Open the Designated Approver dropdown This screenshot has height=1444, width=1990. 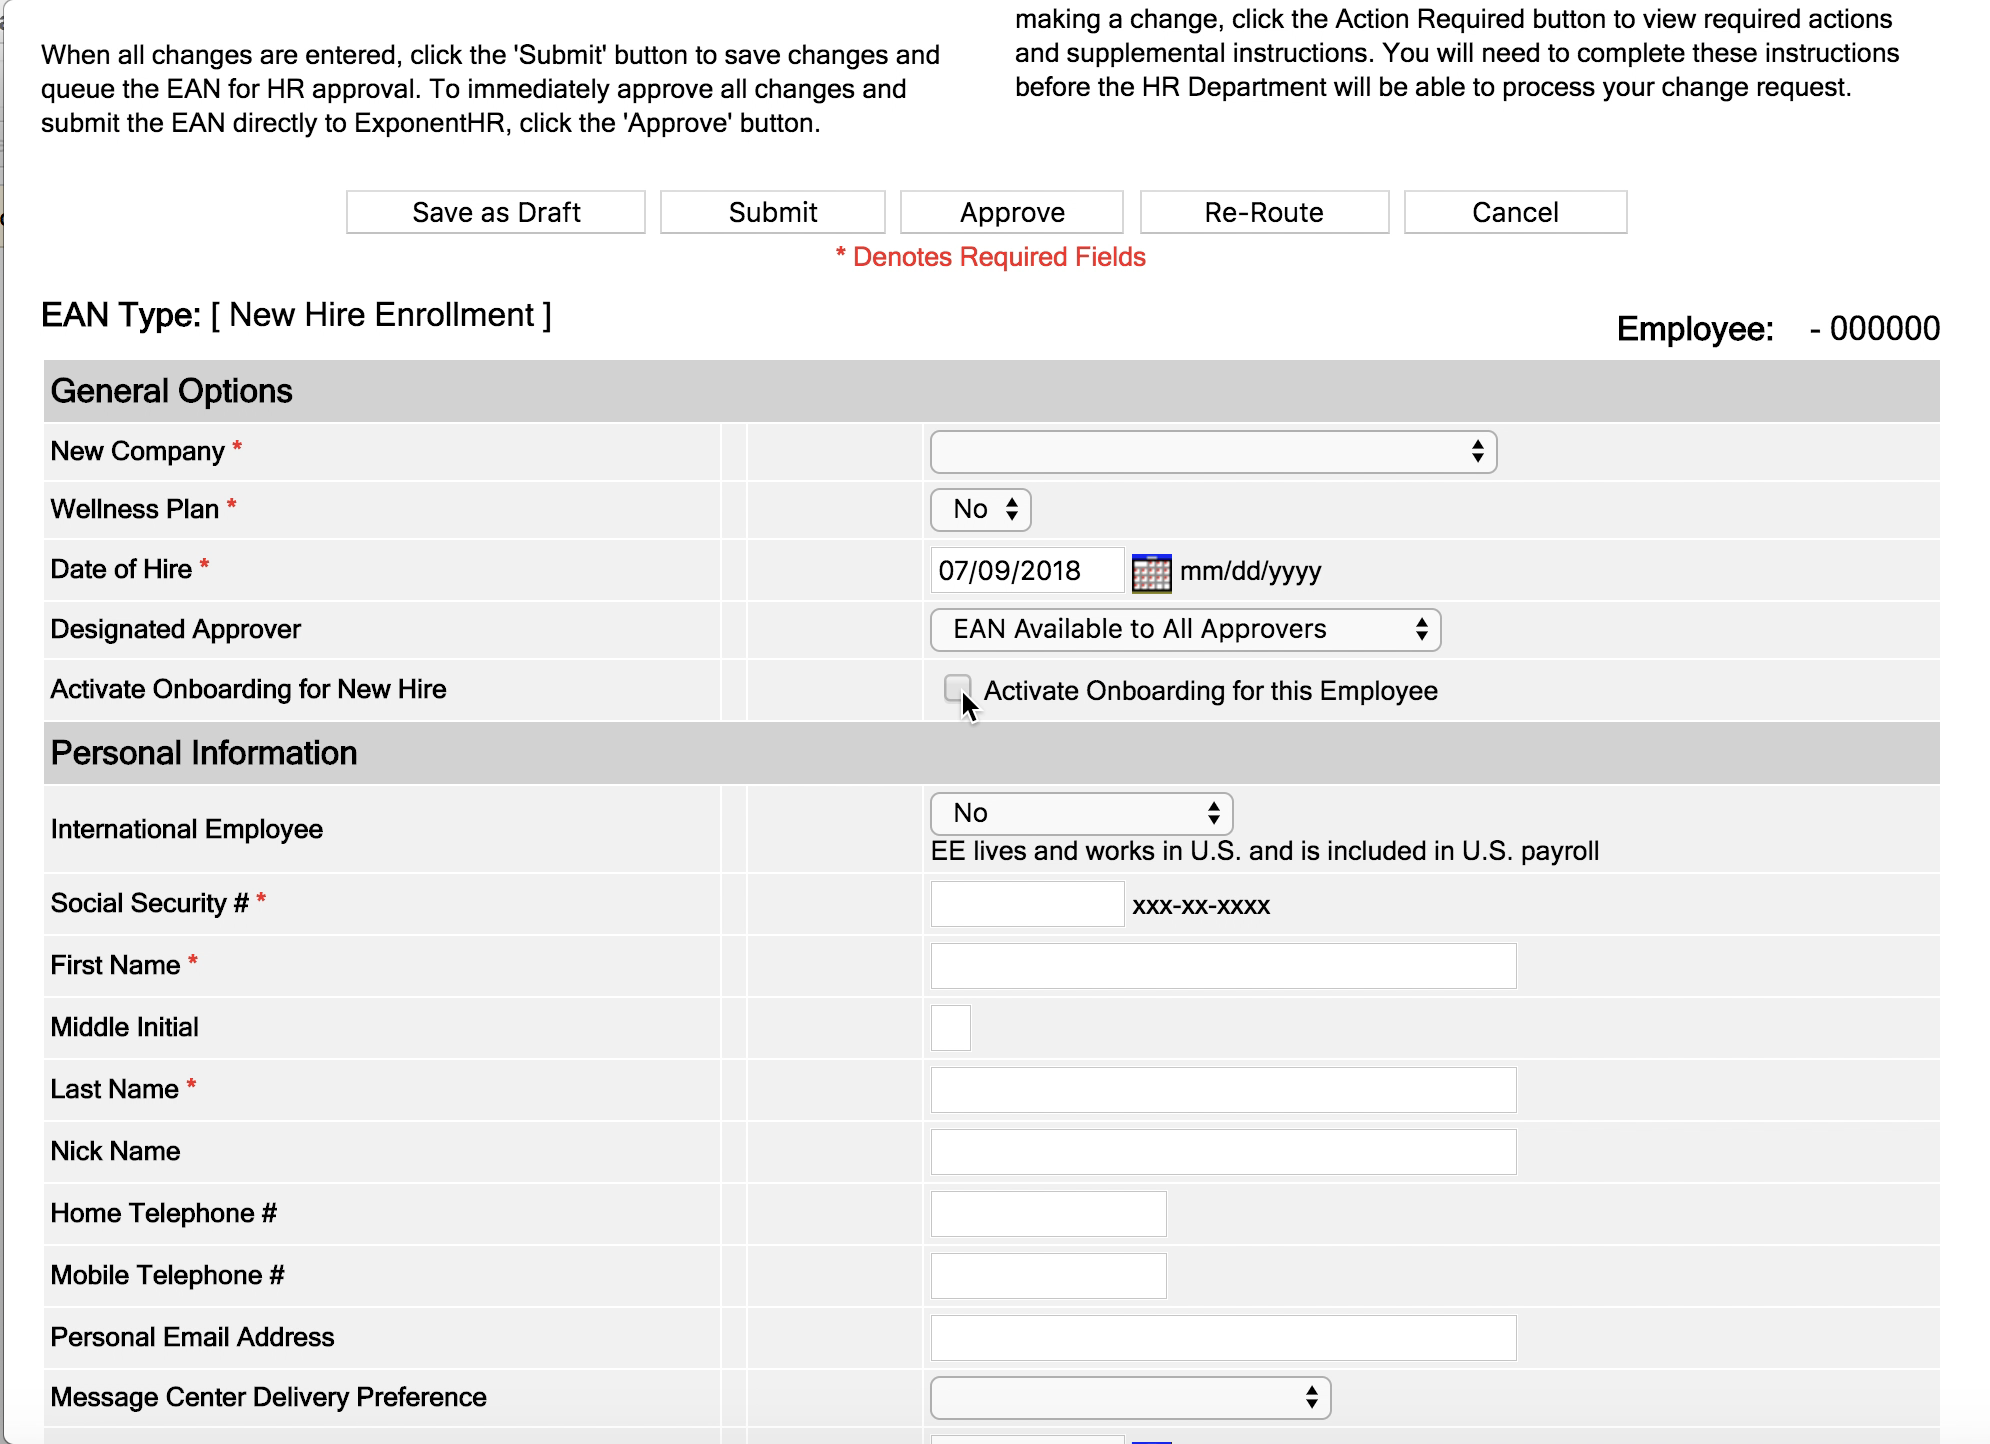1185,629
